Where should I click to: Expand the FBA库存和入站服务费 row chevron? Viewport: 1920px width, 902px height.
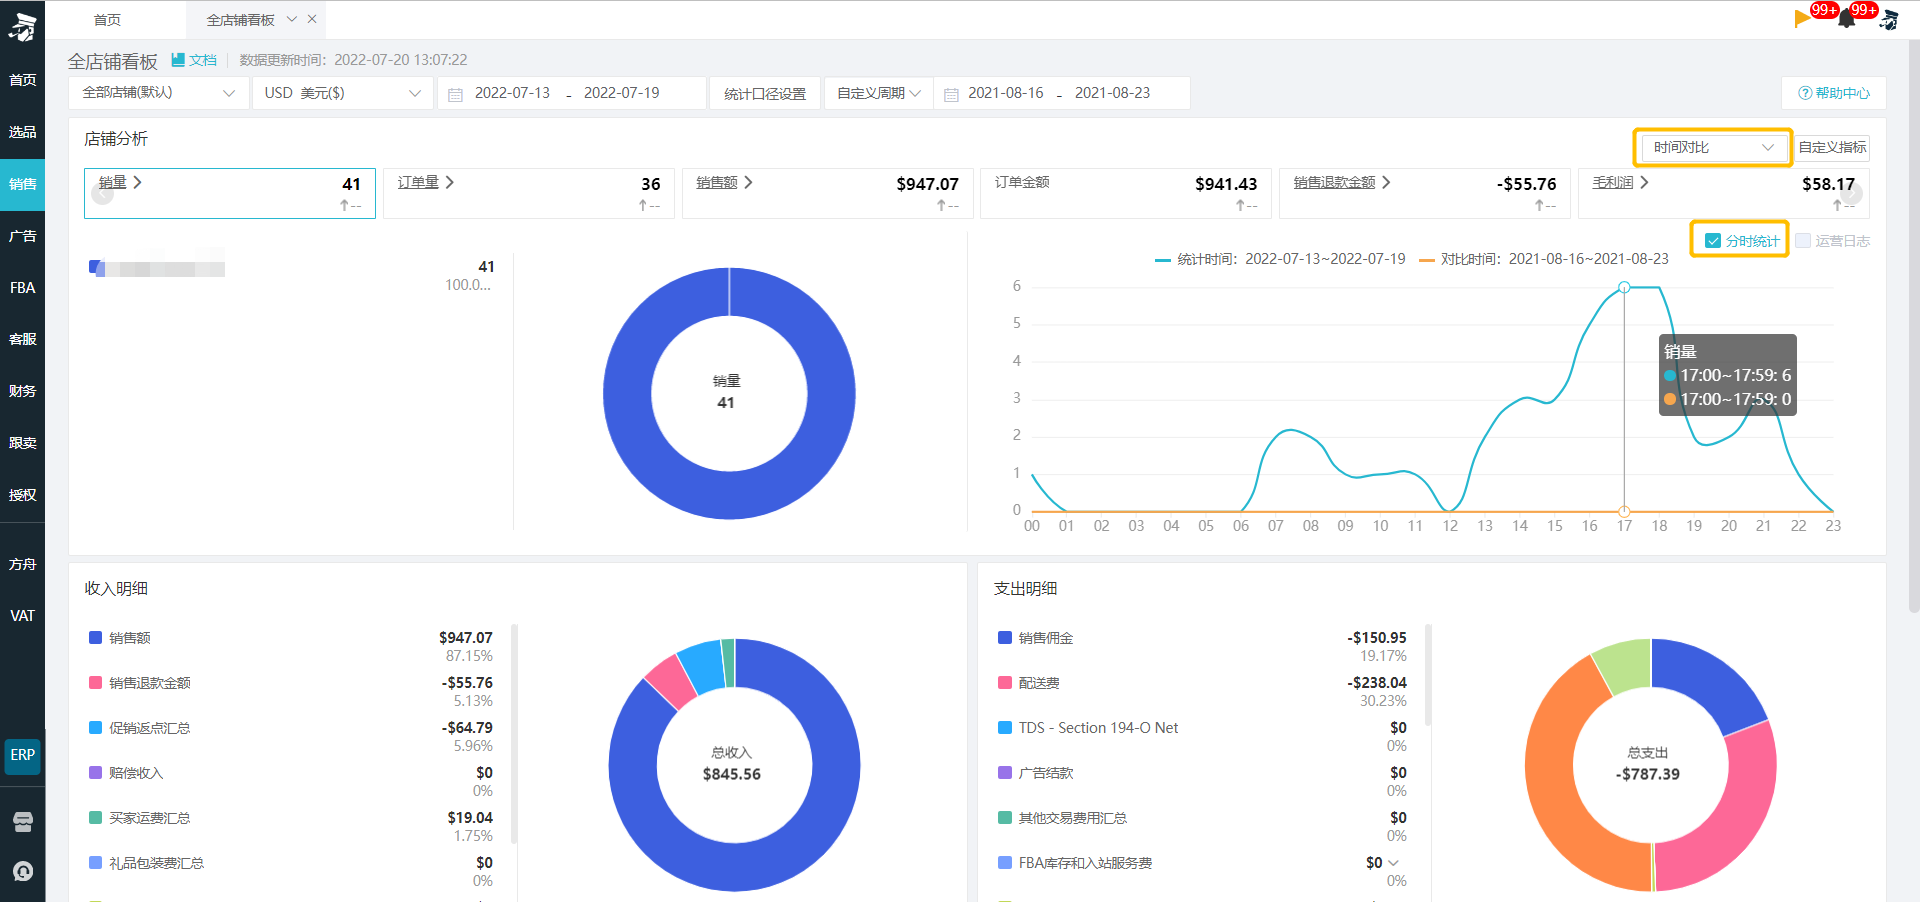click(1394, 863)
